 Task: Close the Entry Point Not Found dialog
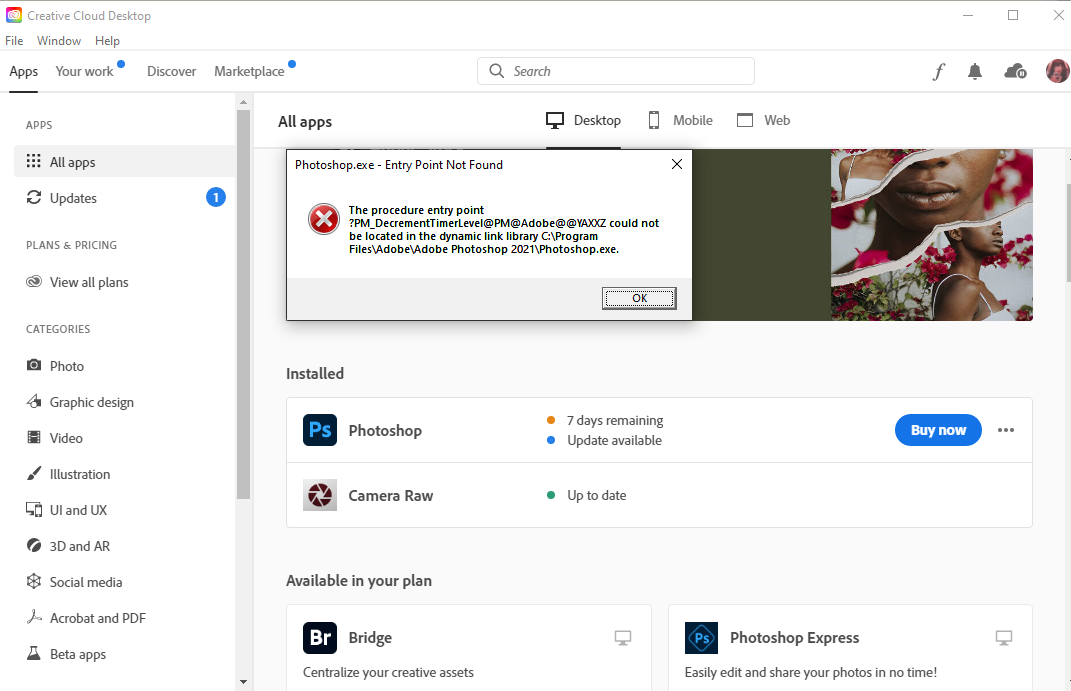click(677, 164)
